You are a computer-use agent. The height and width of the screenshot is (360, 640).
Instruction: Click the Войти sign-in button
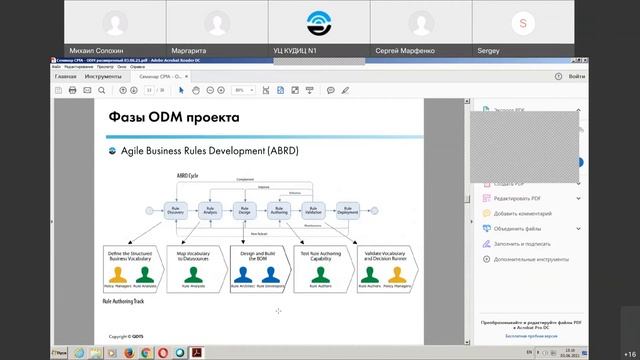click(x=577, y=76)
